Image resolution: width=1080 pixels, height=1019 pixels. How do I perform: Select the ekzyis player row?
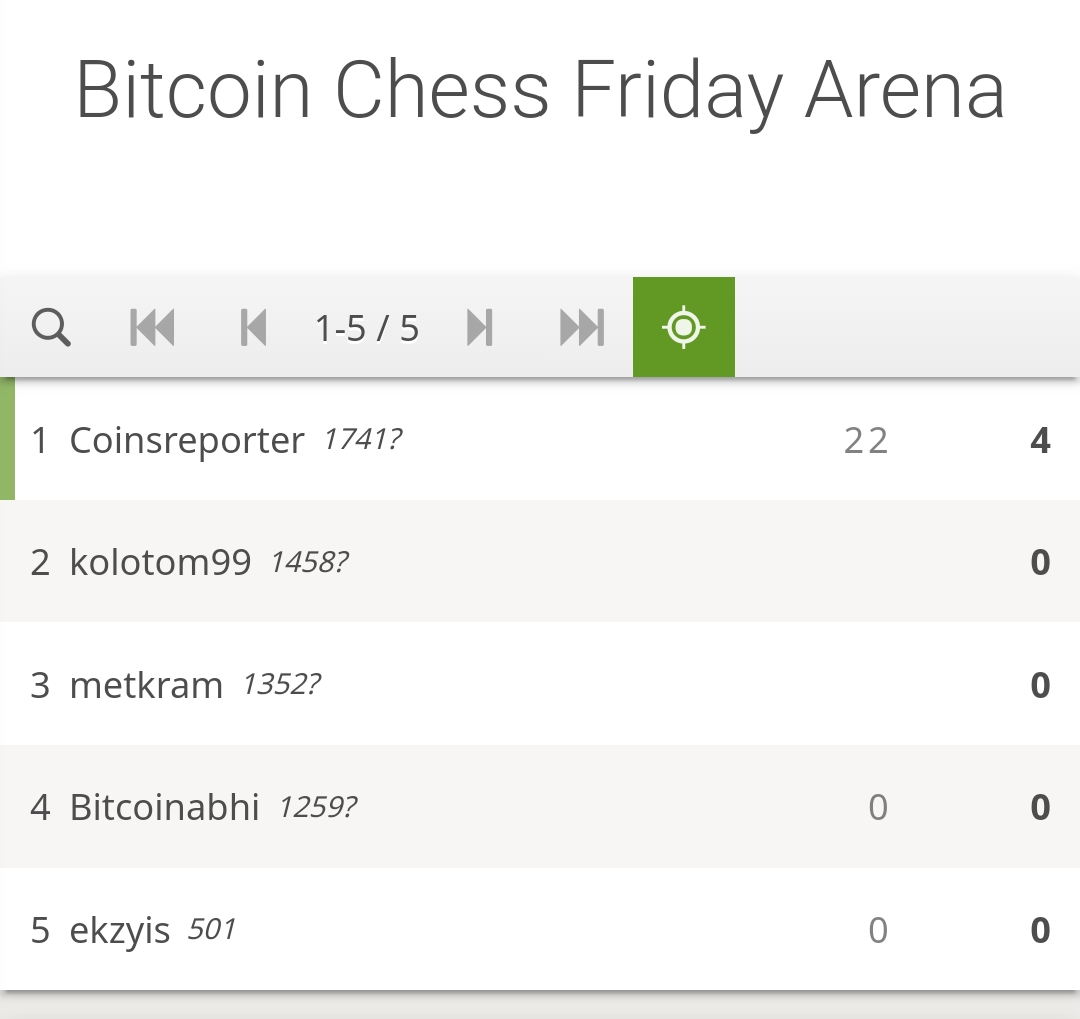tap(120, 930)
